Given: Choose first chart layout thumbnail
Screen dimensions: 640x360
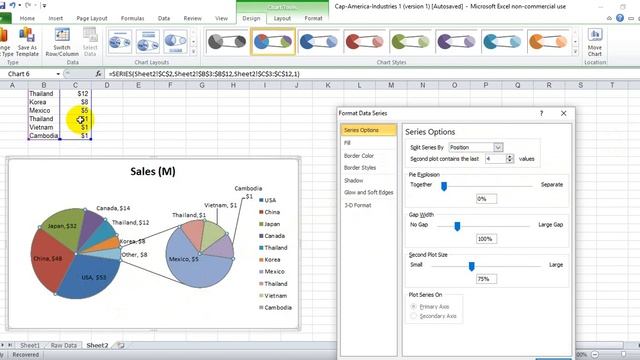Looking at the screenshot, I should point(120,42).
